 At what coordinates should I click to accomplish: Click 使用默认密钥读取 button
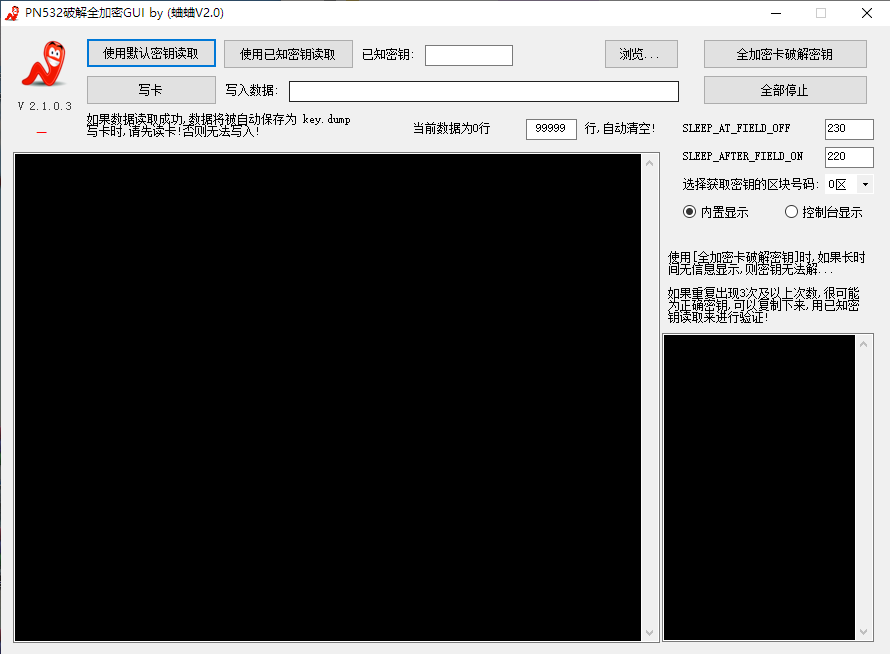(151, 53)
